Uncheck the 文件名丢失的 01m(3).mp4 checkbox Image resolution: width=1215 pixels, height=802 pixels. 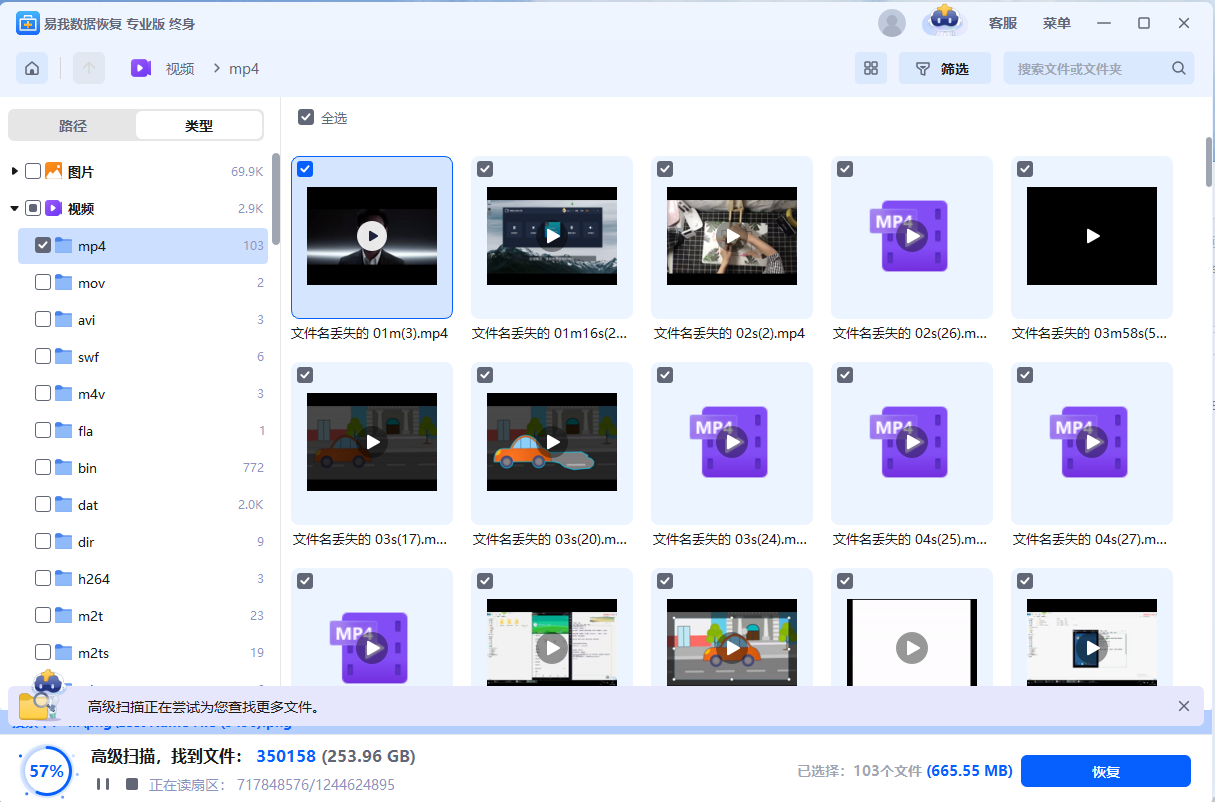[305, 169]
